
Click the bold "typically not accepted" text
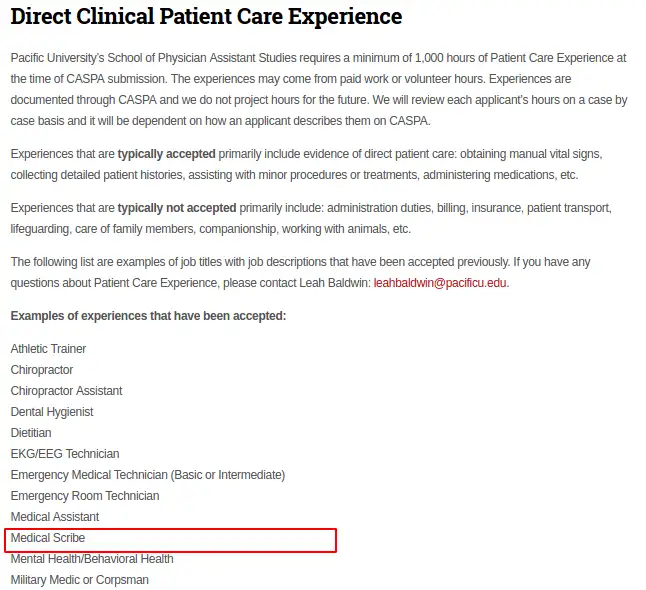pos(177,208)
